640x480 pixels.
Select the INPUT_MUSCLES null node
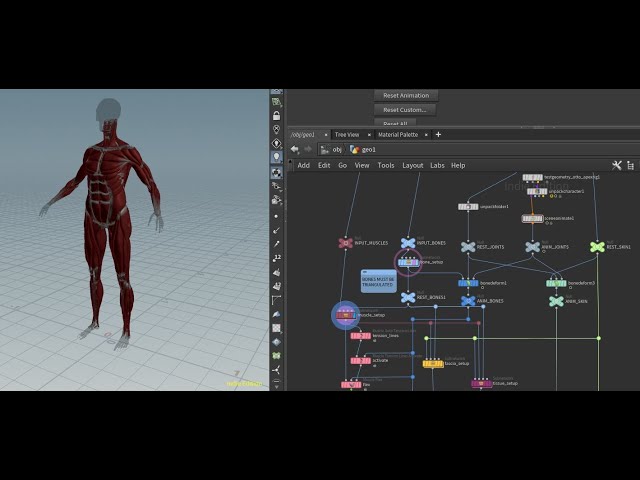(346, 243)
